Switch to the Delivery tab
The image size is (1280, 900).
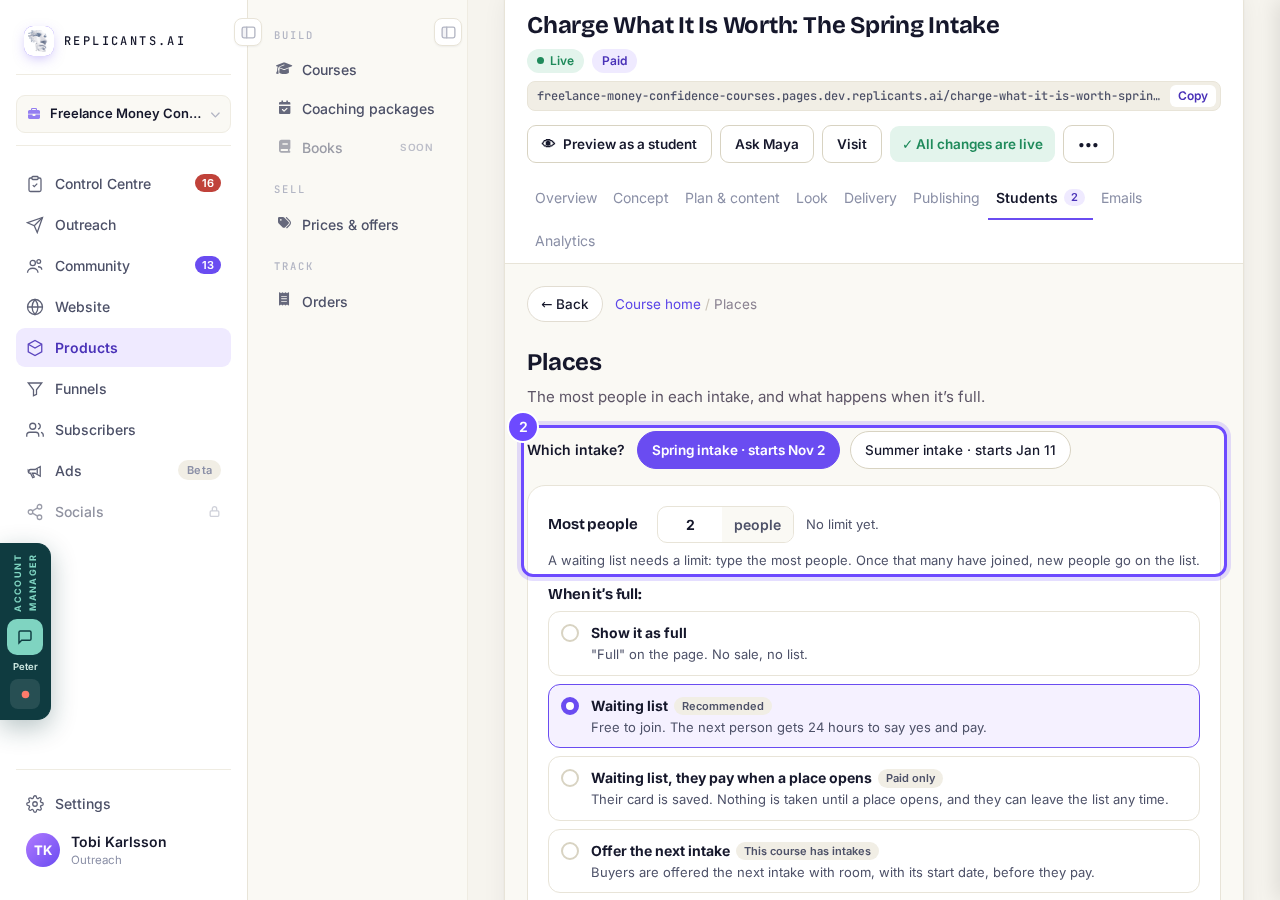pyautogui.click(x=870, y=198)
